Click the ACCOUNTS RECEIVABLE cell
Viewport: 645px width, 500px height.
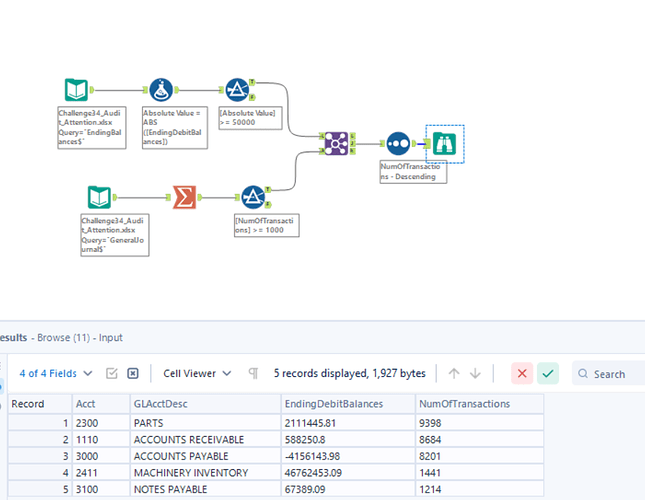click(205, 440)
